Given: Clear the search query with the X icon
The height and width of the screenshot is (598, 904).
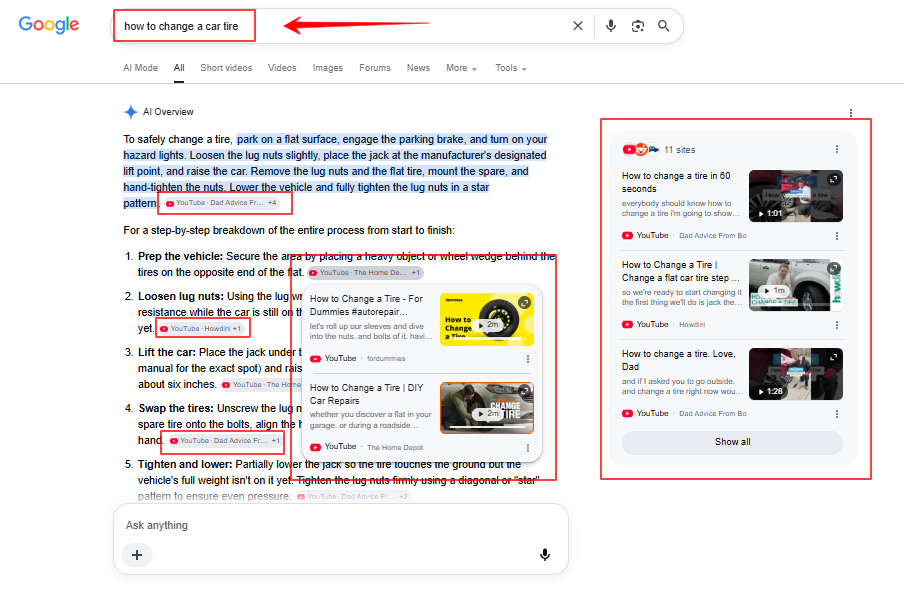Looking at the screenshot, I should tap(578, 26).
